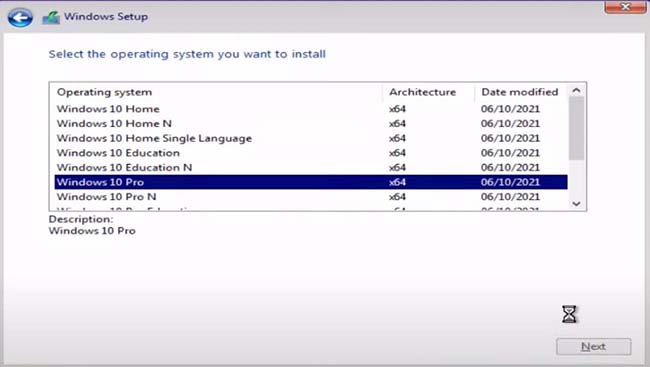Click x64 in Windows 10 Education row
Screen dimensions: 650x367
[397, 153]
